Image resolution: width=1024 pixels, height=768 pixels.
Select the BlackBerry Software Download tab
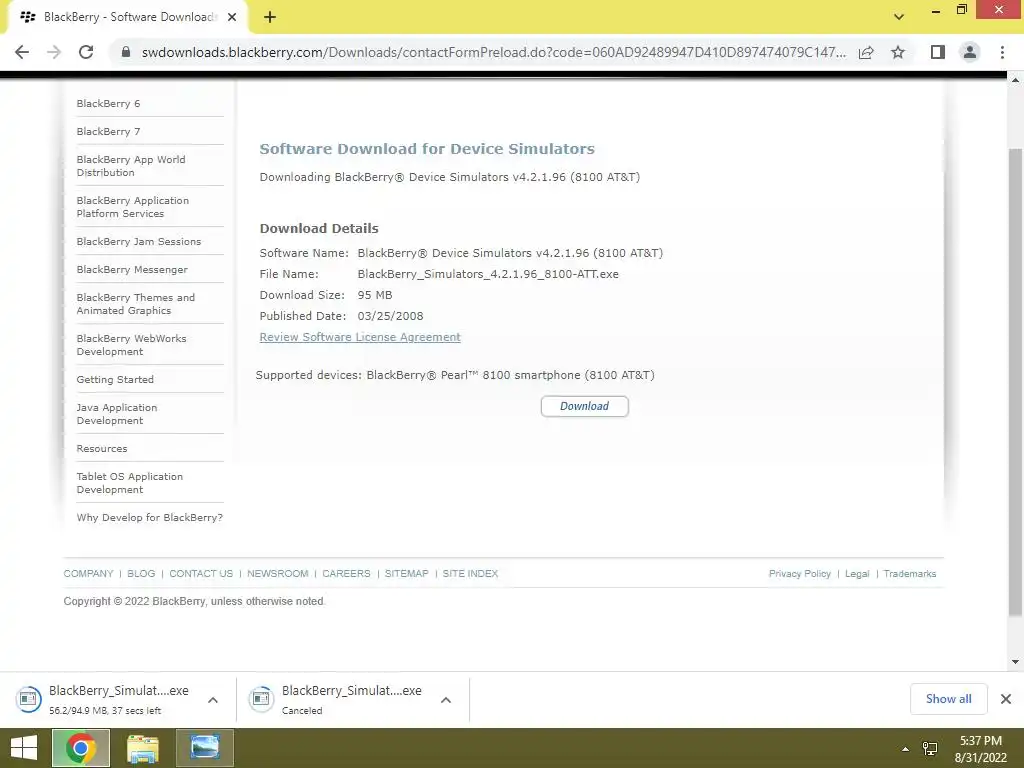[x=128, y=17]
